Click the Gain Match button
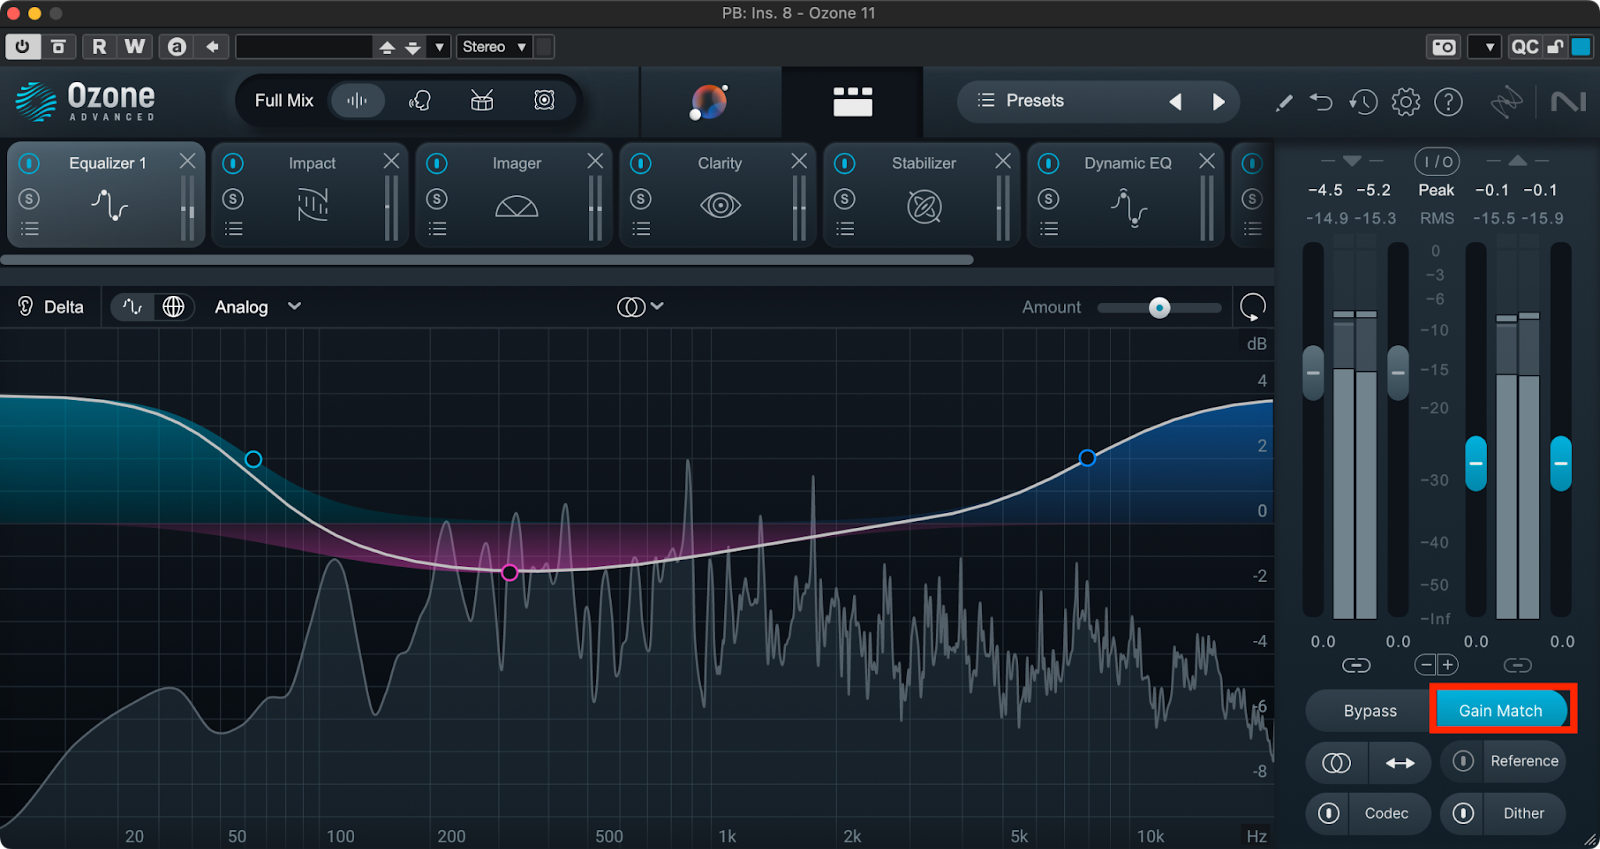The height and width of the screenshot is (849, 1600). pos(1500,711)
